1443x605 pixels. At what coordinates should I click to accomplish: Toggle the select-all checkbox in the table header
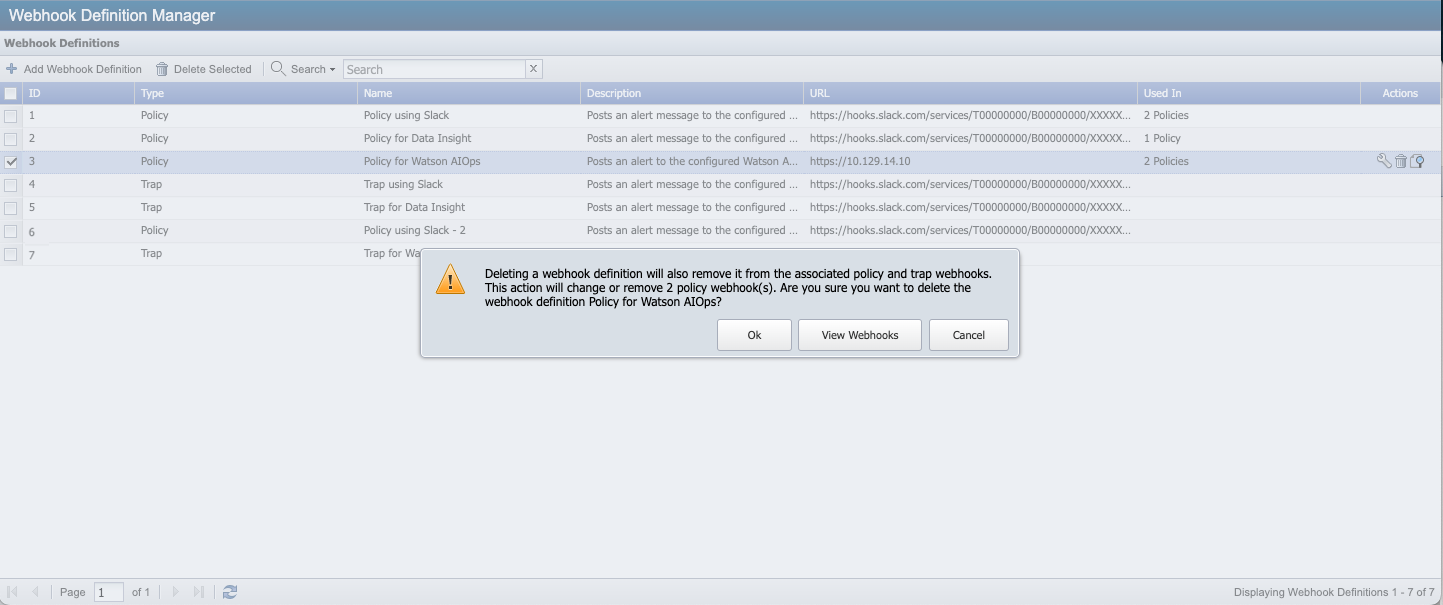click(11, 93)
